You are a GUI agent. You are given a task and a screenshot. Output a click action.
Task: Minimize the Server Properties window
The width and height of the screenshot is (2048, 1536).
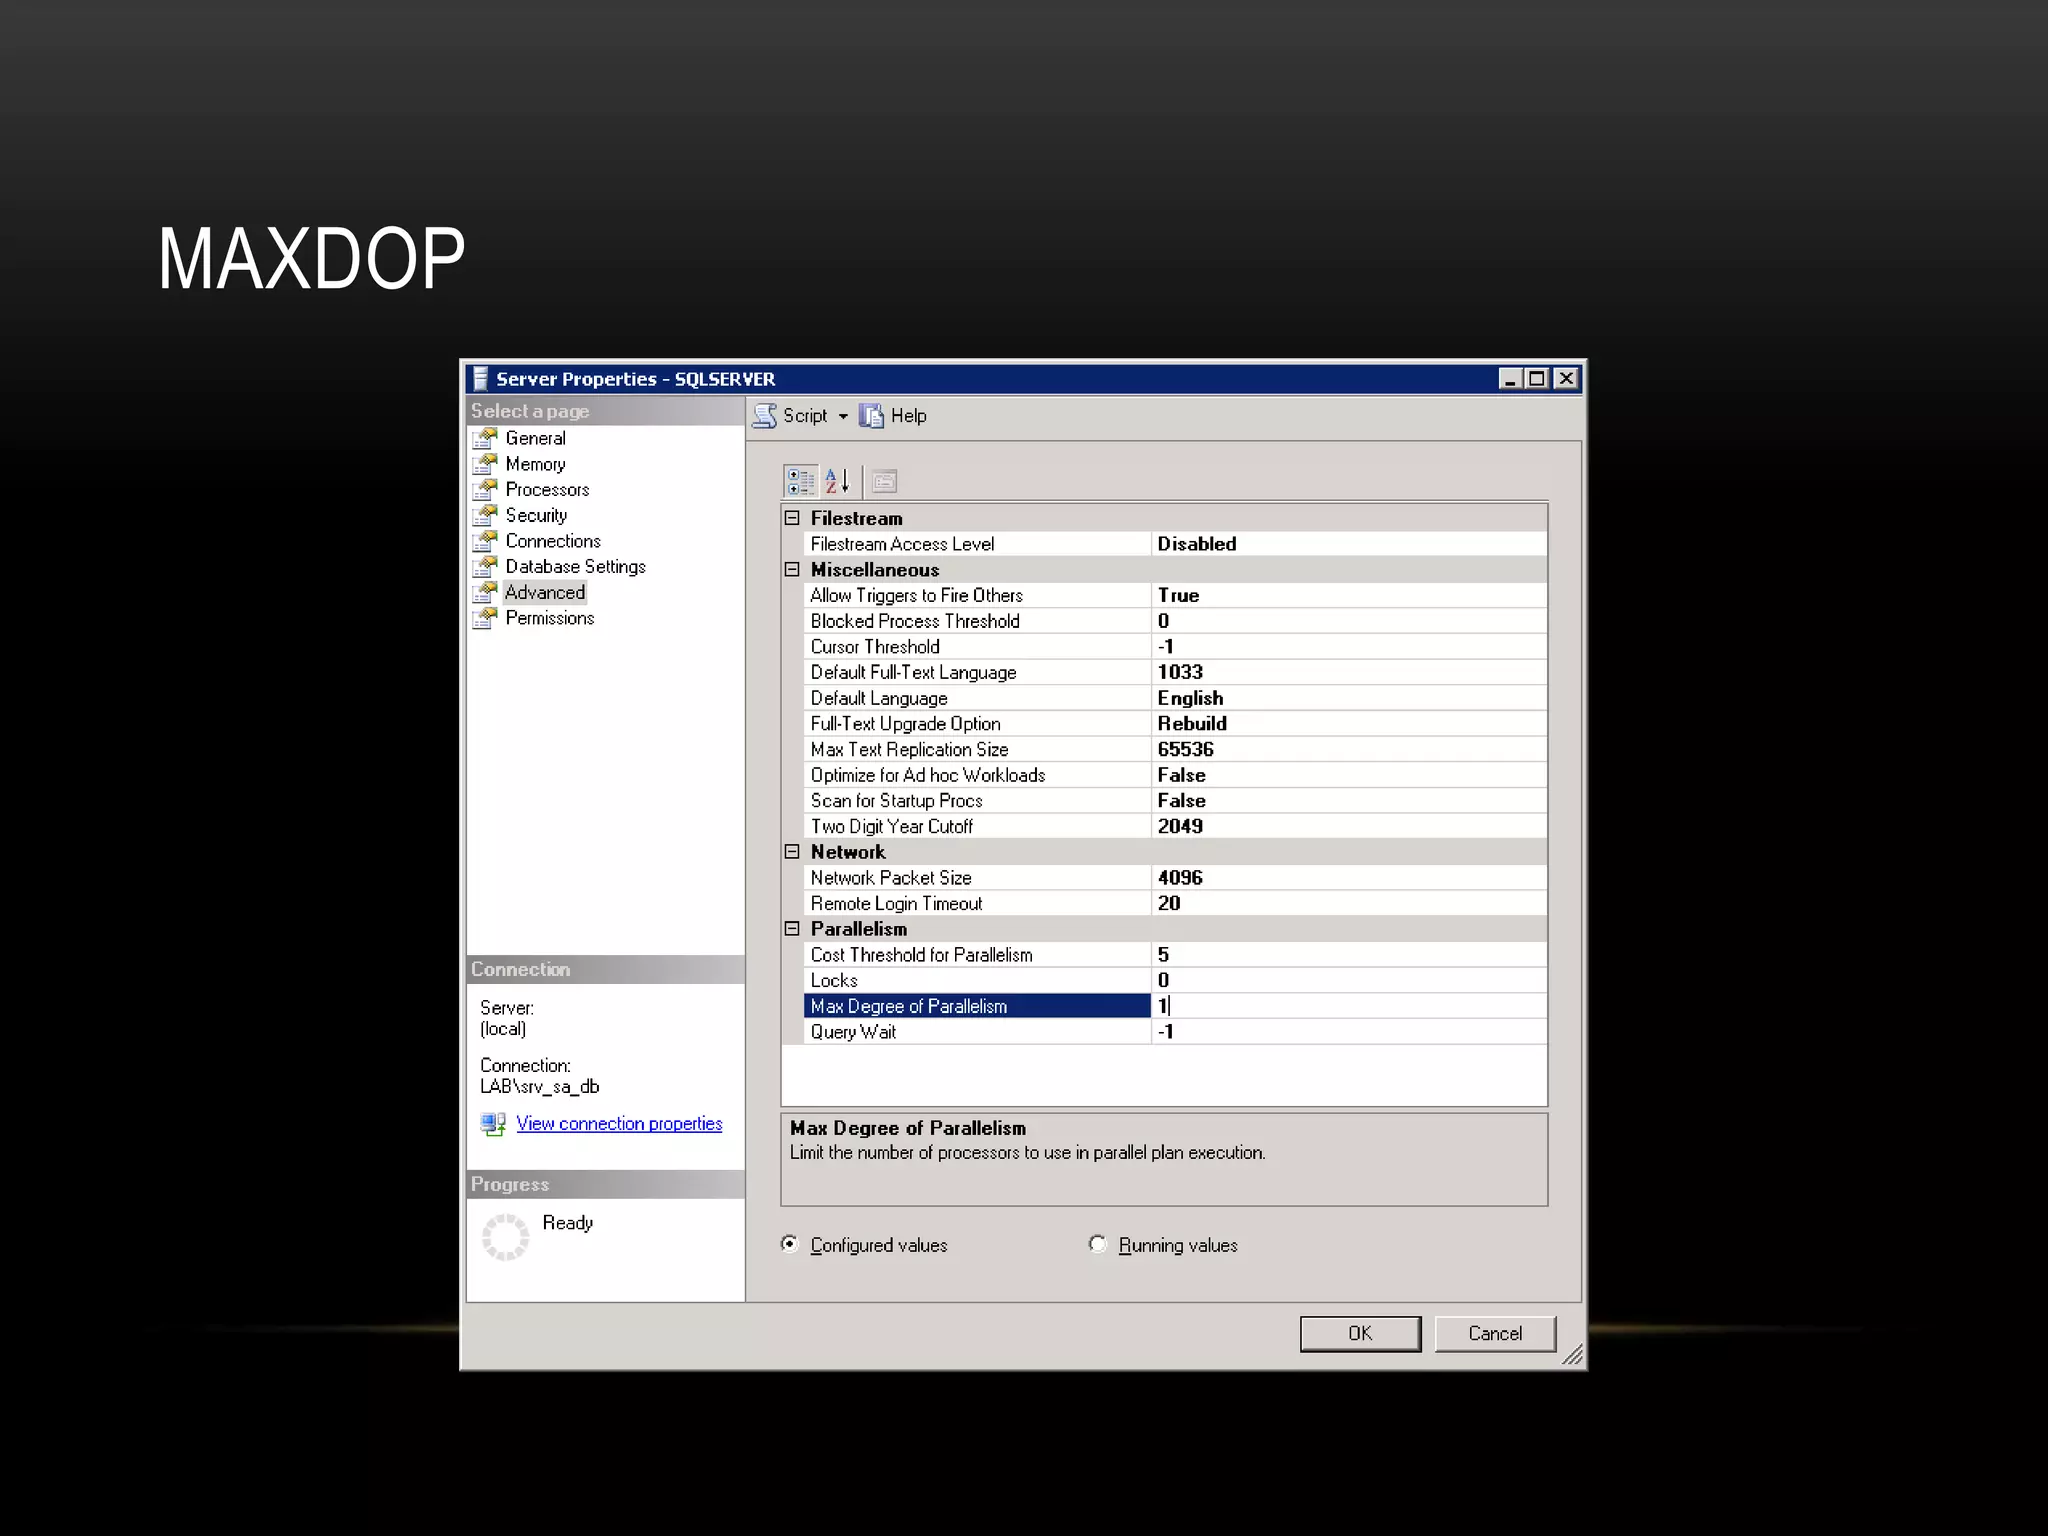1511,379
